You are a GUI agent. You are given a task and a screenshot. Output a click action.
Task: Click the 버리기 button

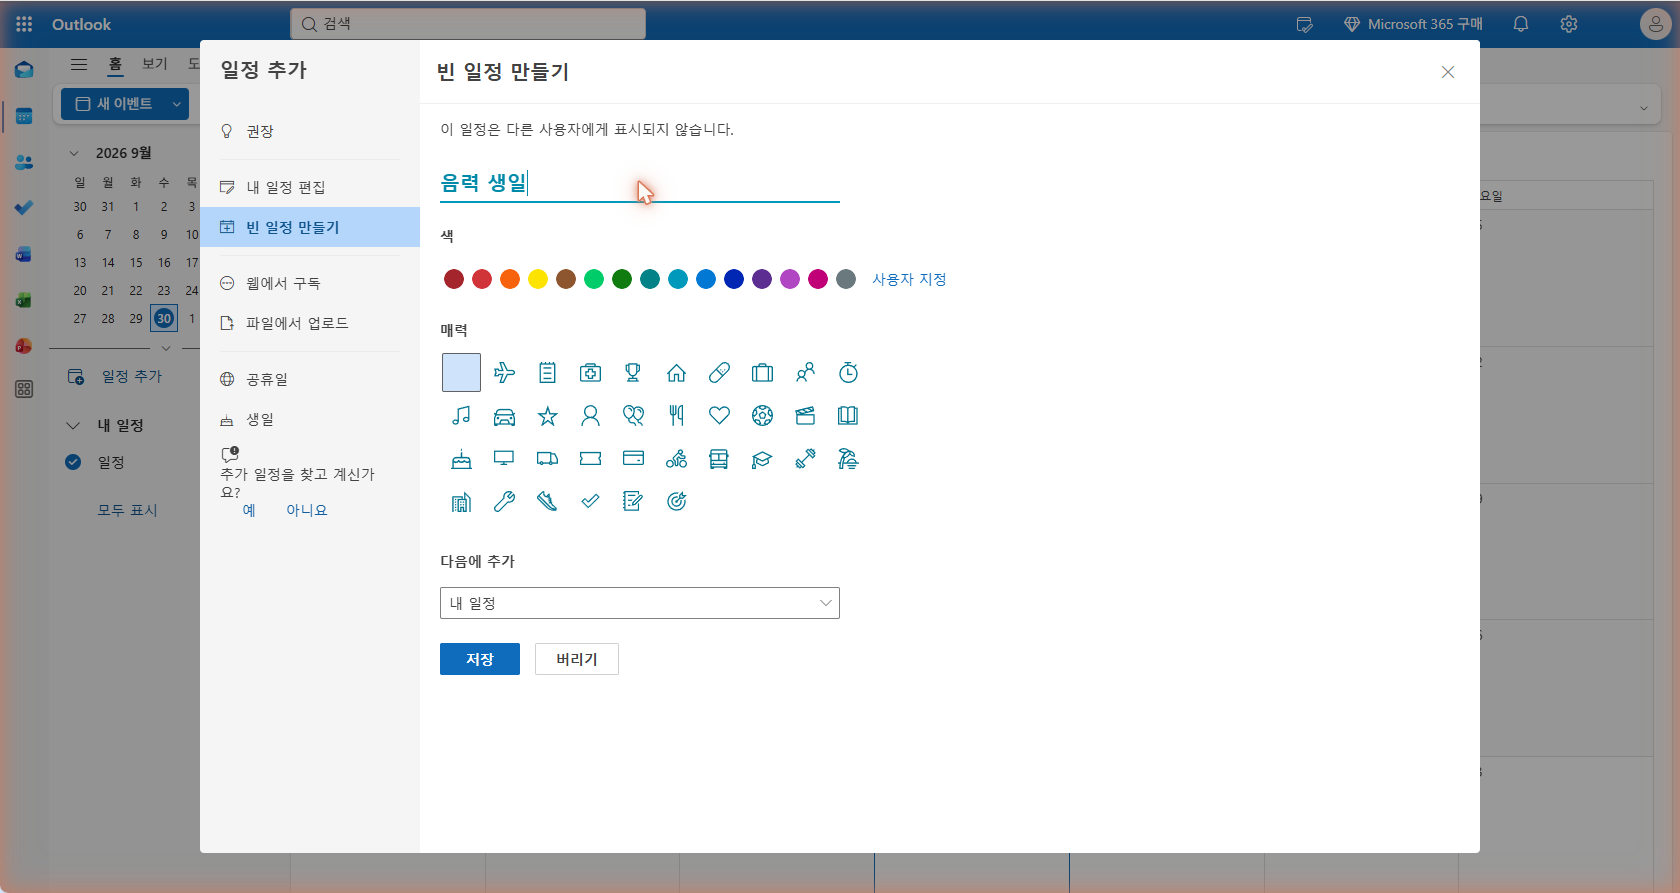[577, 659]
